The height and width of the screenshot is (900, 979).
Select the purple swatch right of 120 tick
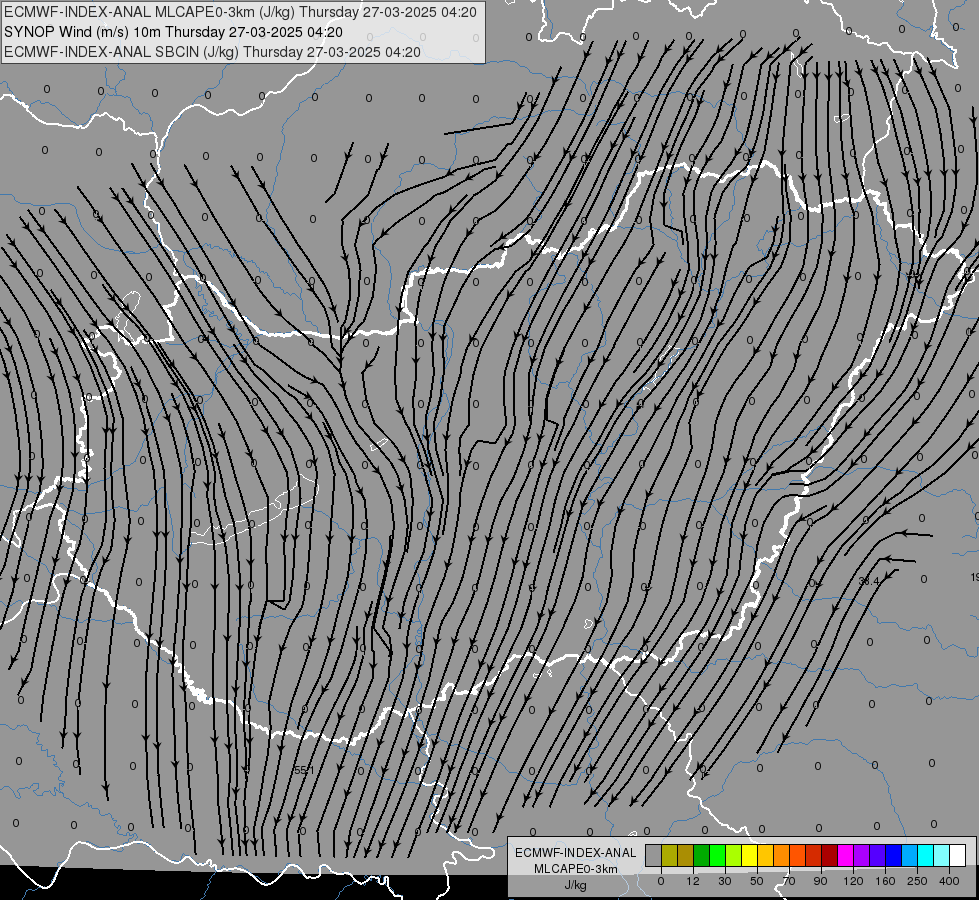[862, 855]
